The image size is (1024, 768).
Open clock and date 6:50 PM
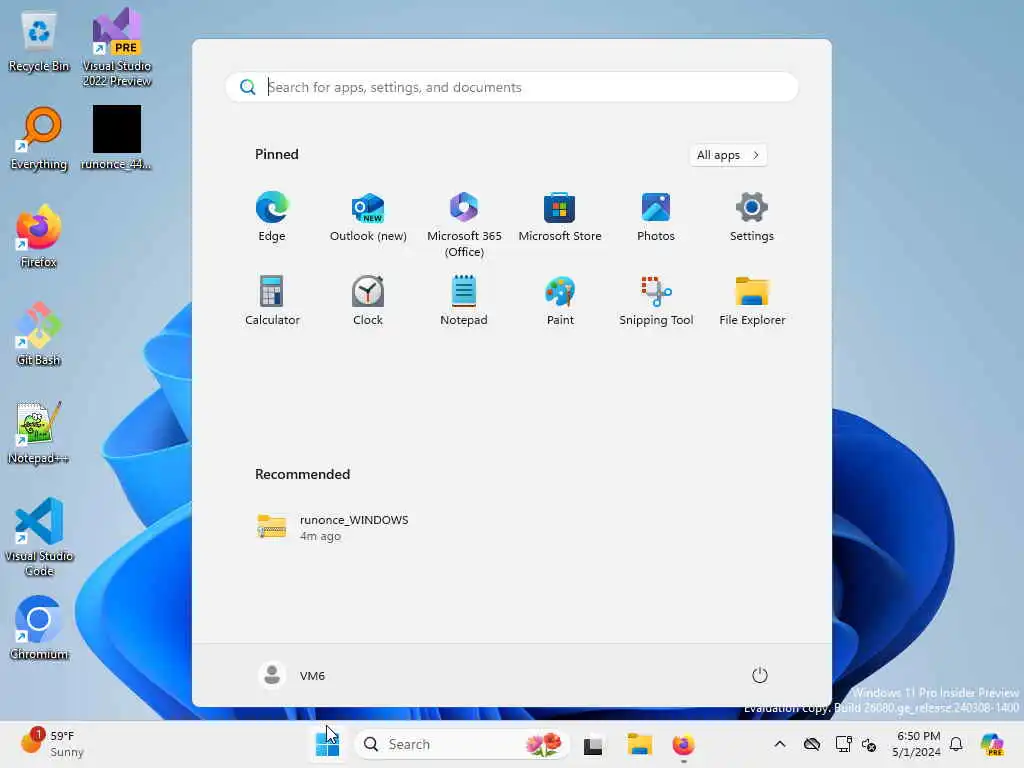pyautogui.click(x=916, y=744)
